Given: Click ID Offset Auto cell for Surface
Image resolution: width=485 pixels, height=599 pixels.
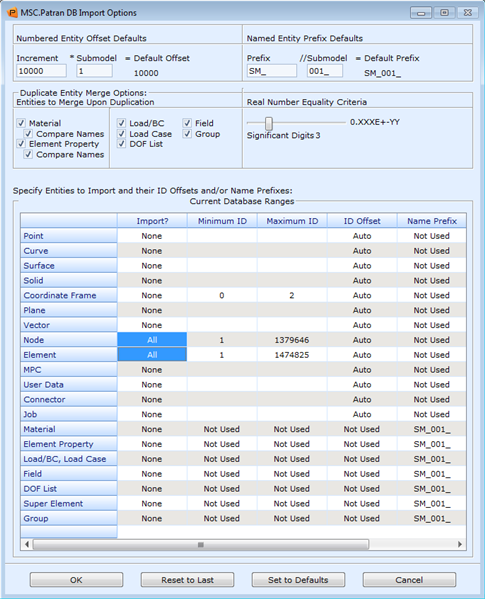Looking at the screenshot, I should click(x=362, y=266).
